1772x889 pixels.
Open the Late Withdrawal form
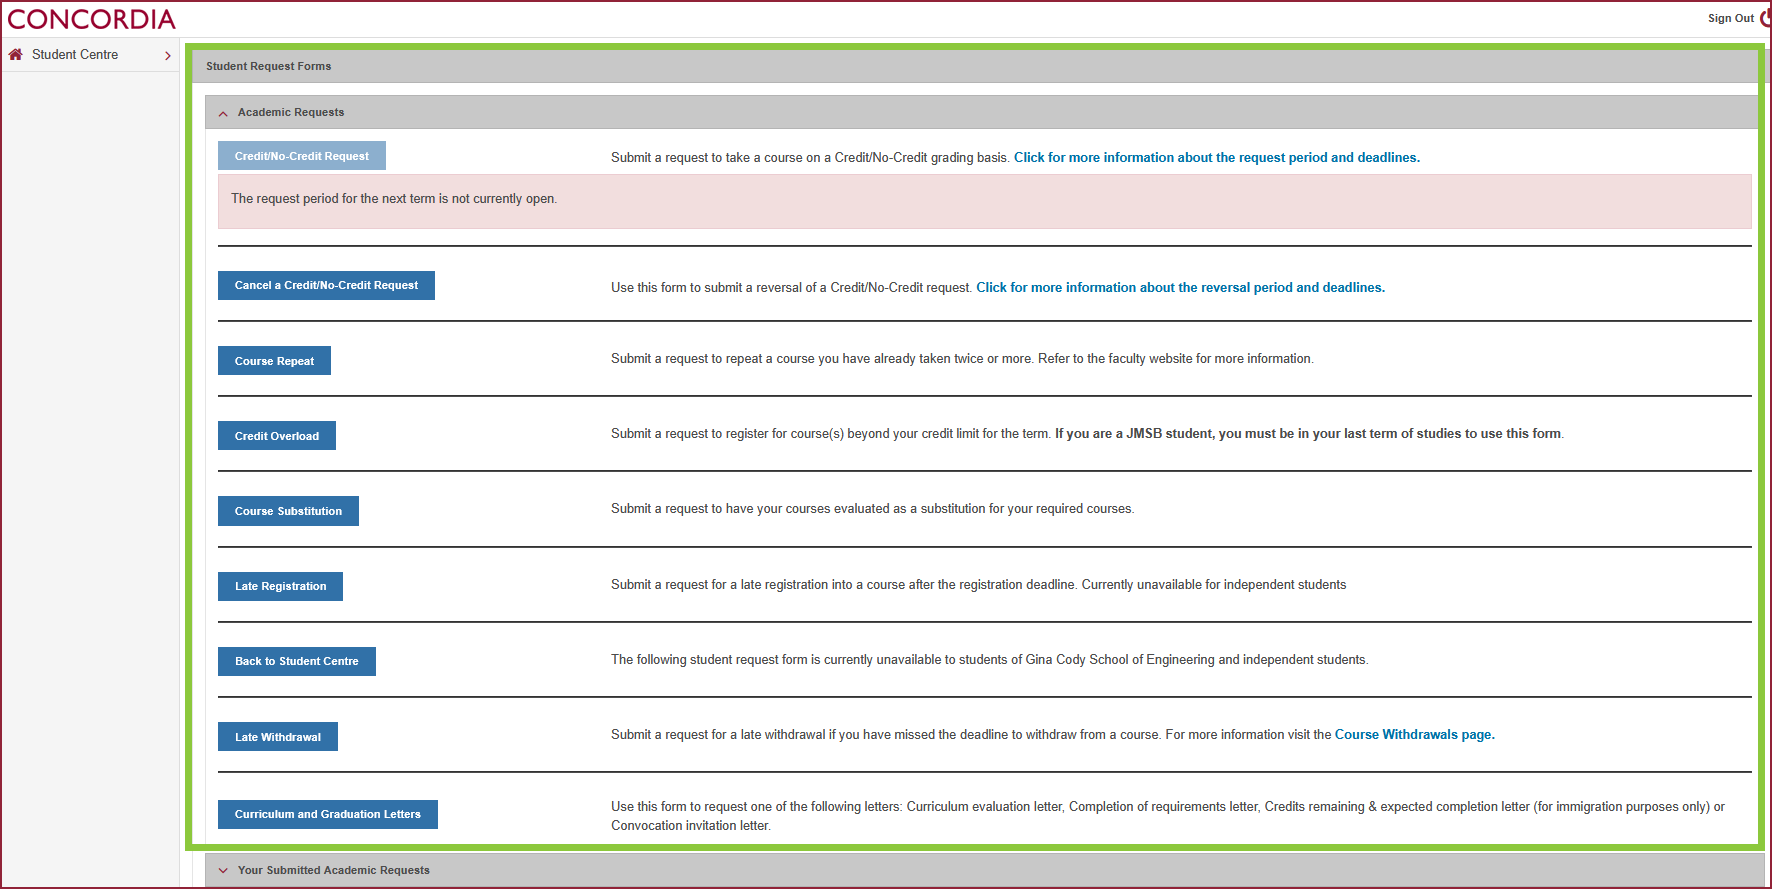pos(278,737)
